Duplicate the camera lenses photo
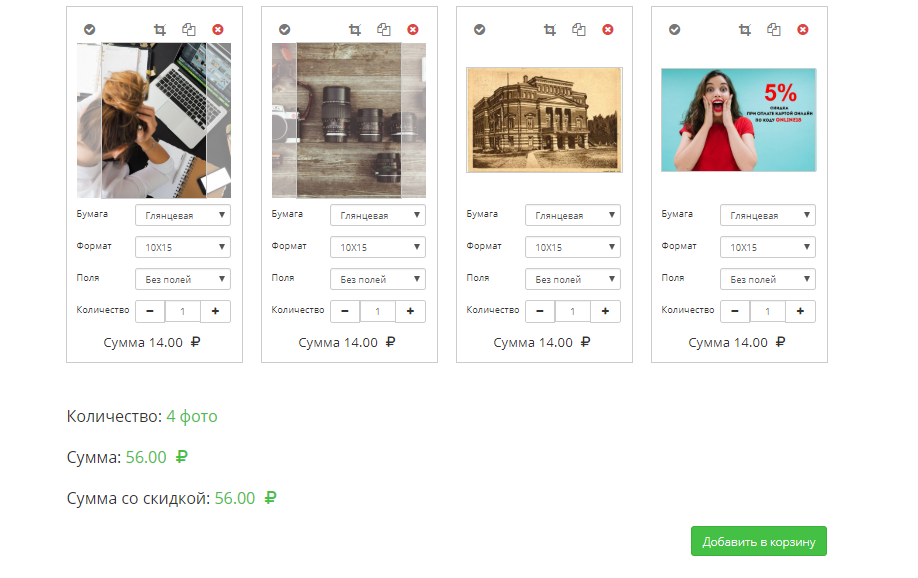Screen dimensions: 918x578 coord(383,30)
